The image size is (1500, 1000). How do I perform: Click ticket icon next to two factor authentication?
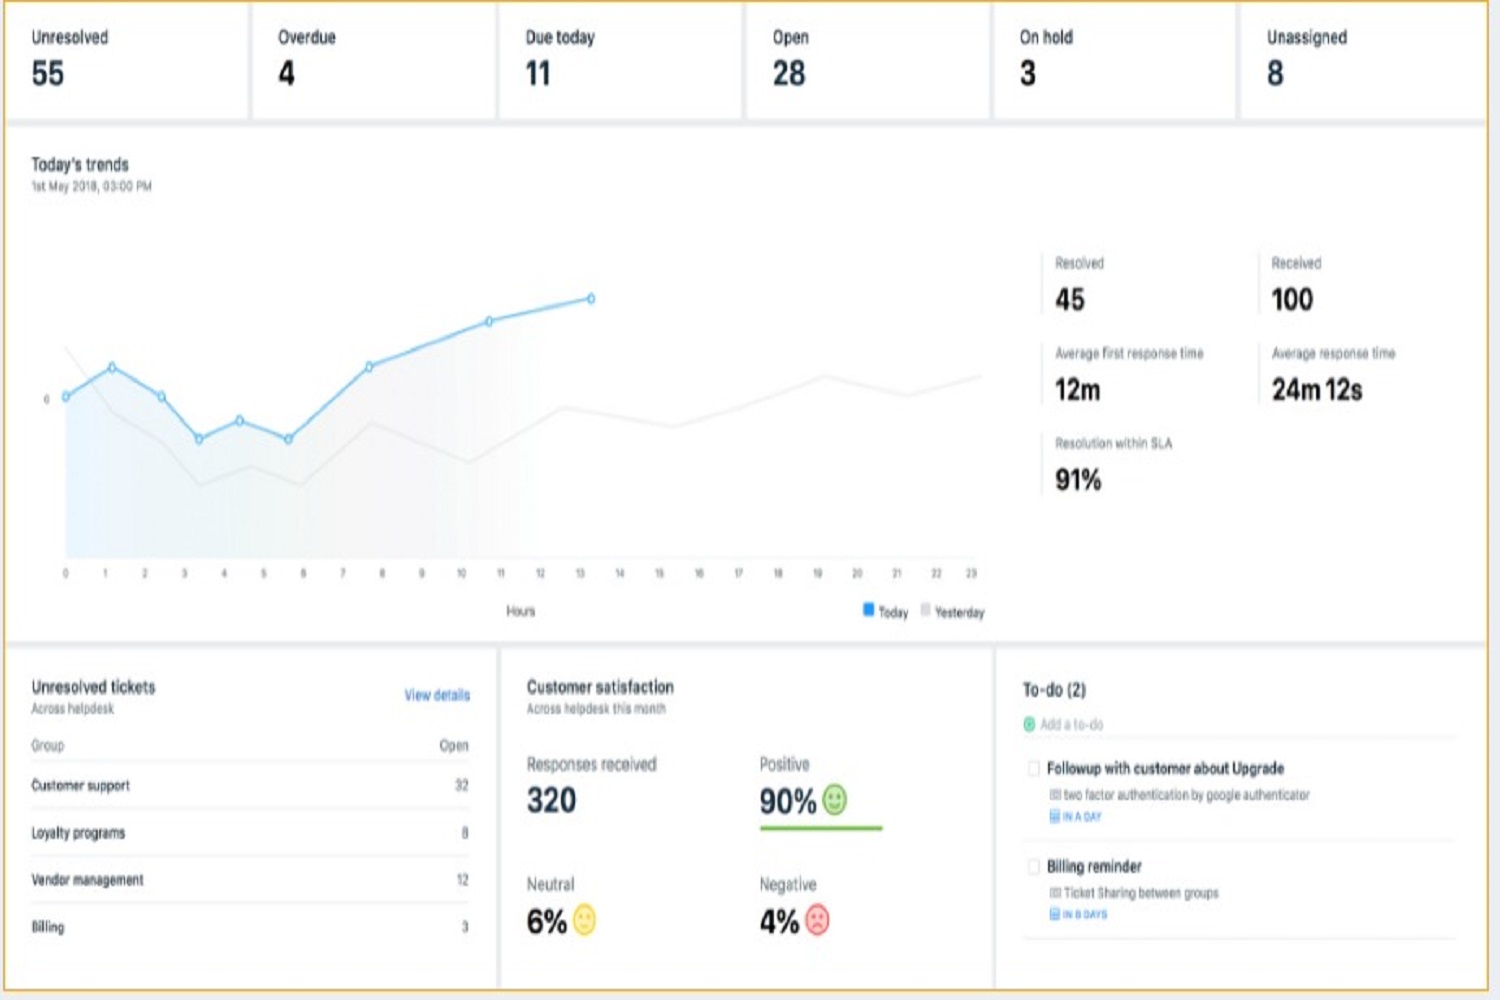click(1055, 795)
